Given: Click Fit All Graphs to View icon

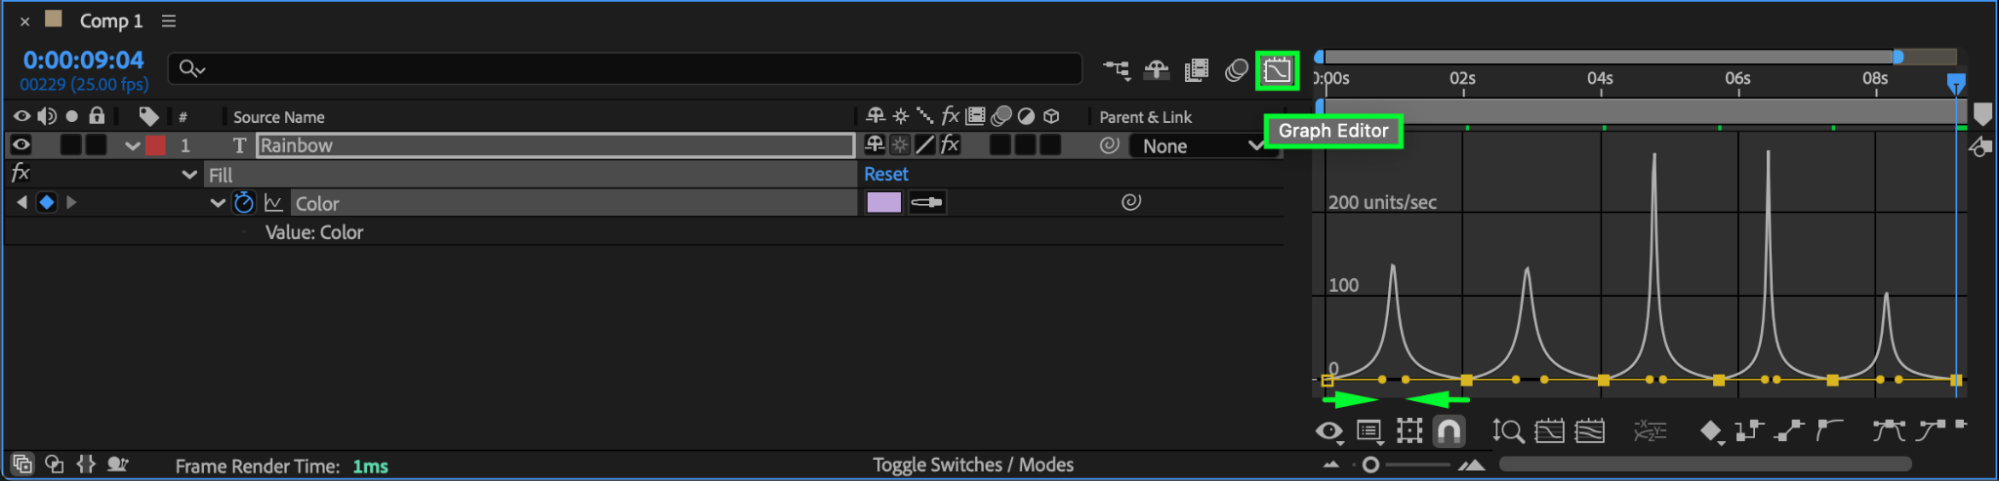Looking at the screenshot, I should (1589, 431).
